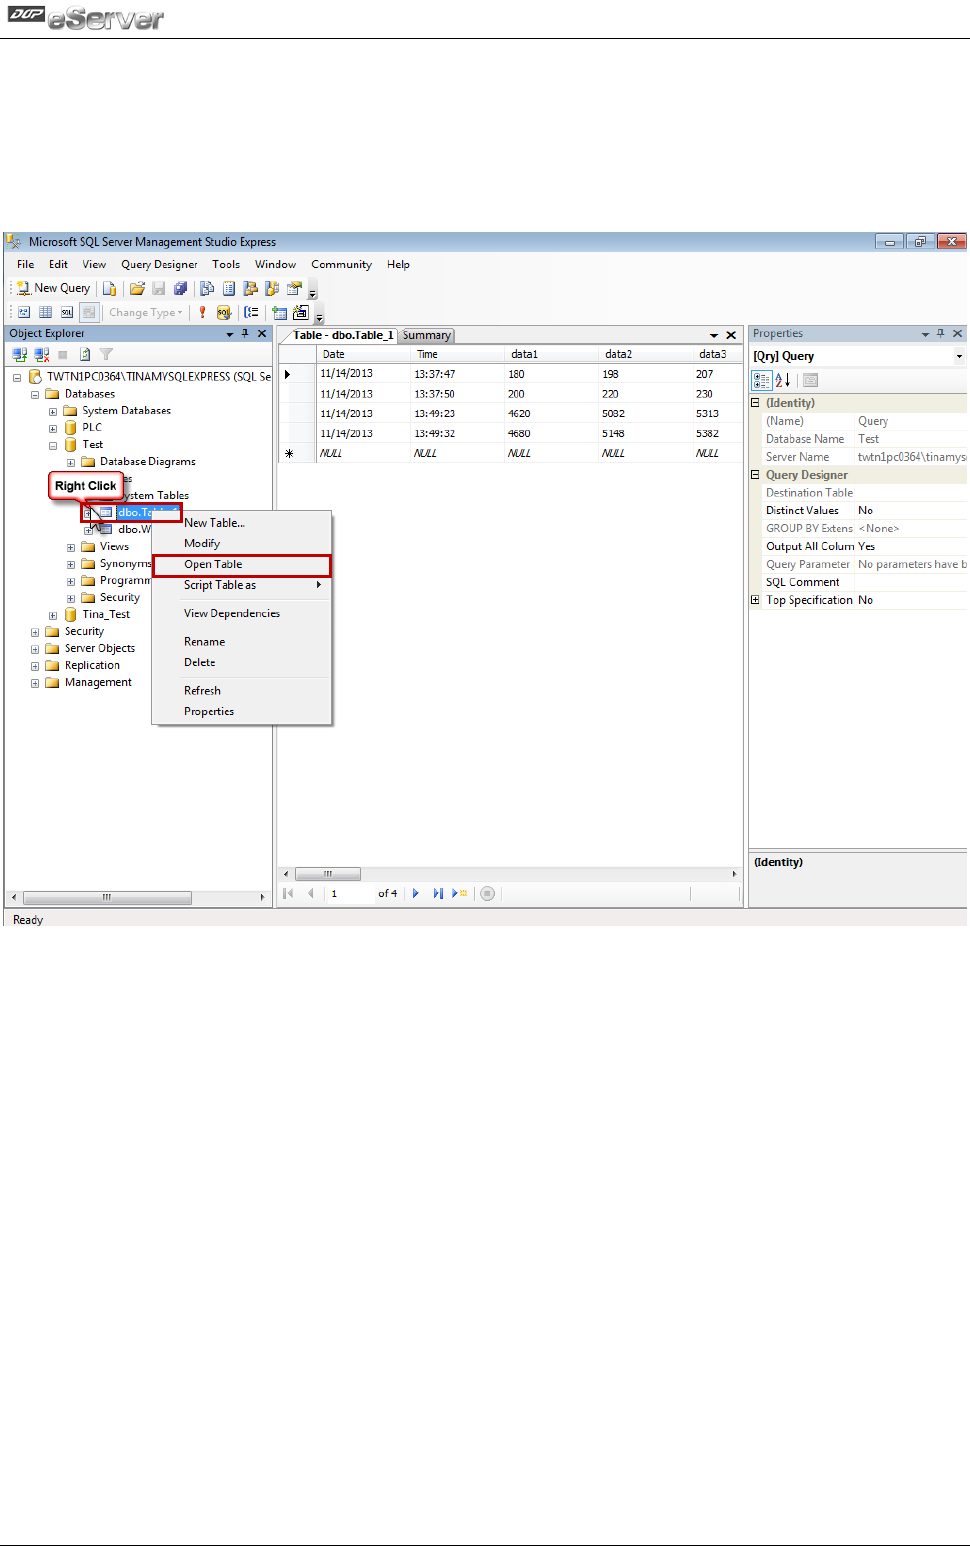Go to next record in navigator

(415, 894)
